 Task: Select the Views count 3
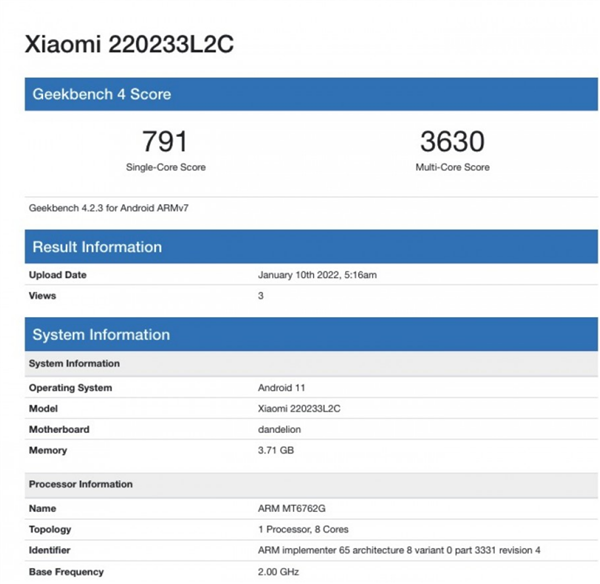(x=261, y=295)
